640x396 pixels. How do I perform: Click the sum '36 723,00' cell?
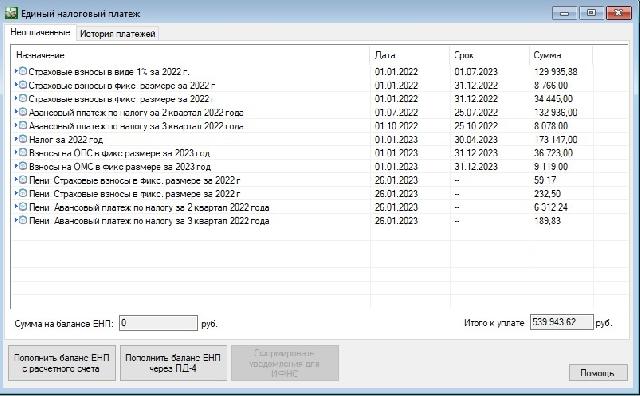553,153
